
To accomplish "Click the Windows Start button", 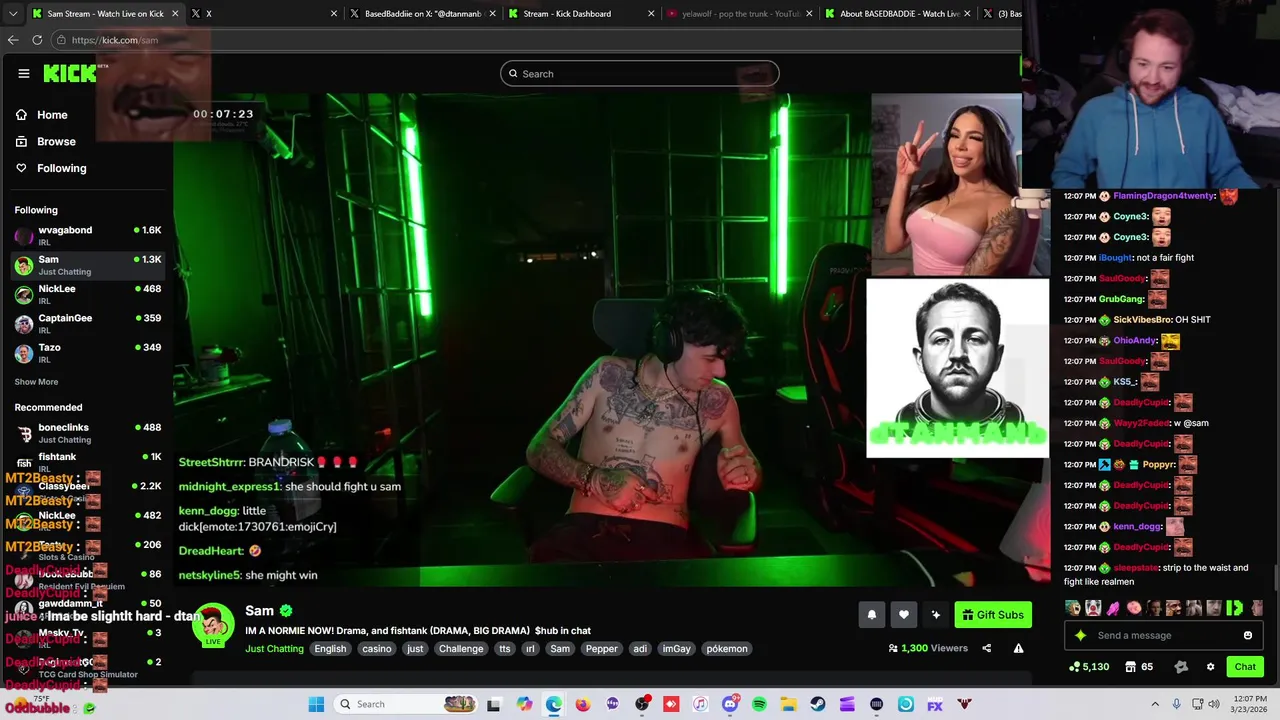I will 316,704.
